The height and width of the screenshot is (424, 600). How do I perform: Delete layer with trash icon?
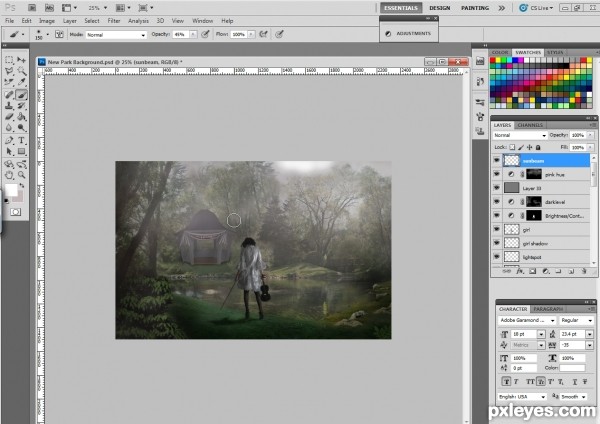coord(584,271)
